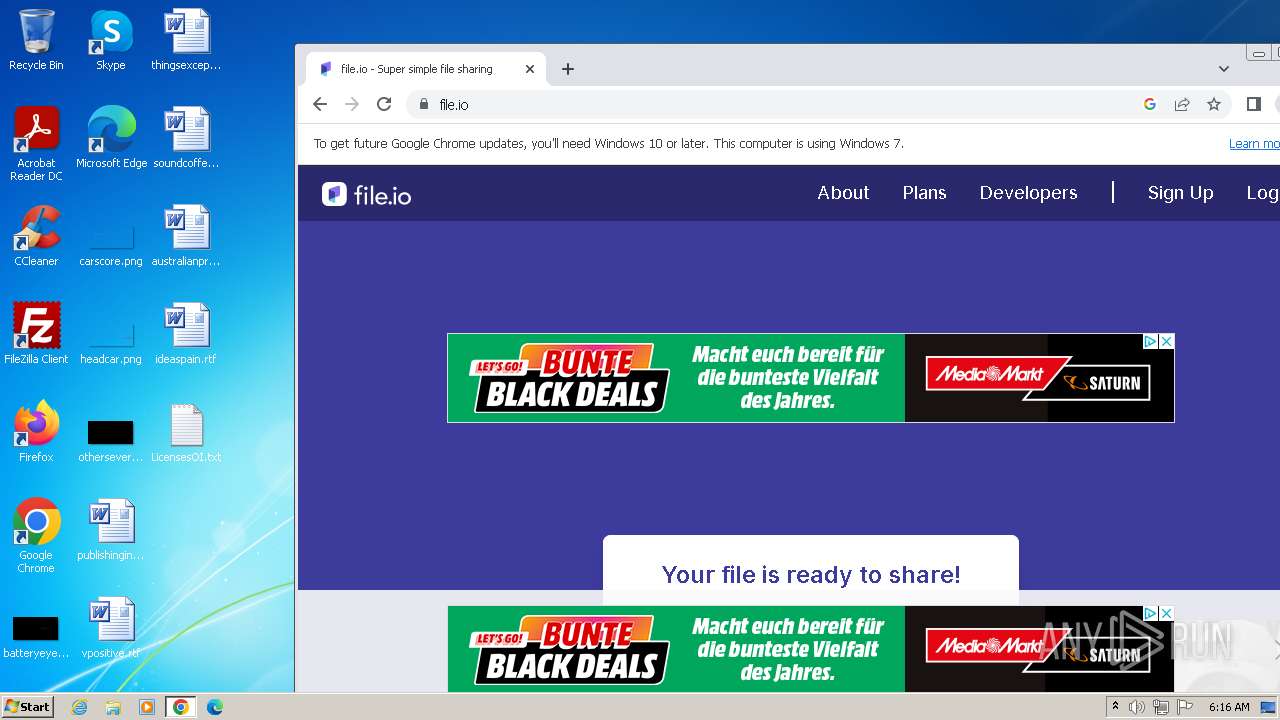Open vpositive.rtf document icon
Image resolution: width=1280 pixels, height=720 pixels.
(x=111, y=627)
